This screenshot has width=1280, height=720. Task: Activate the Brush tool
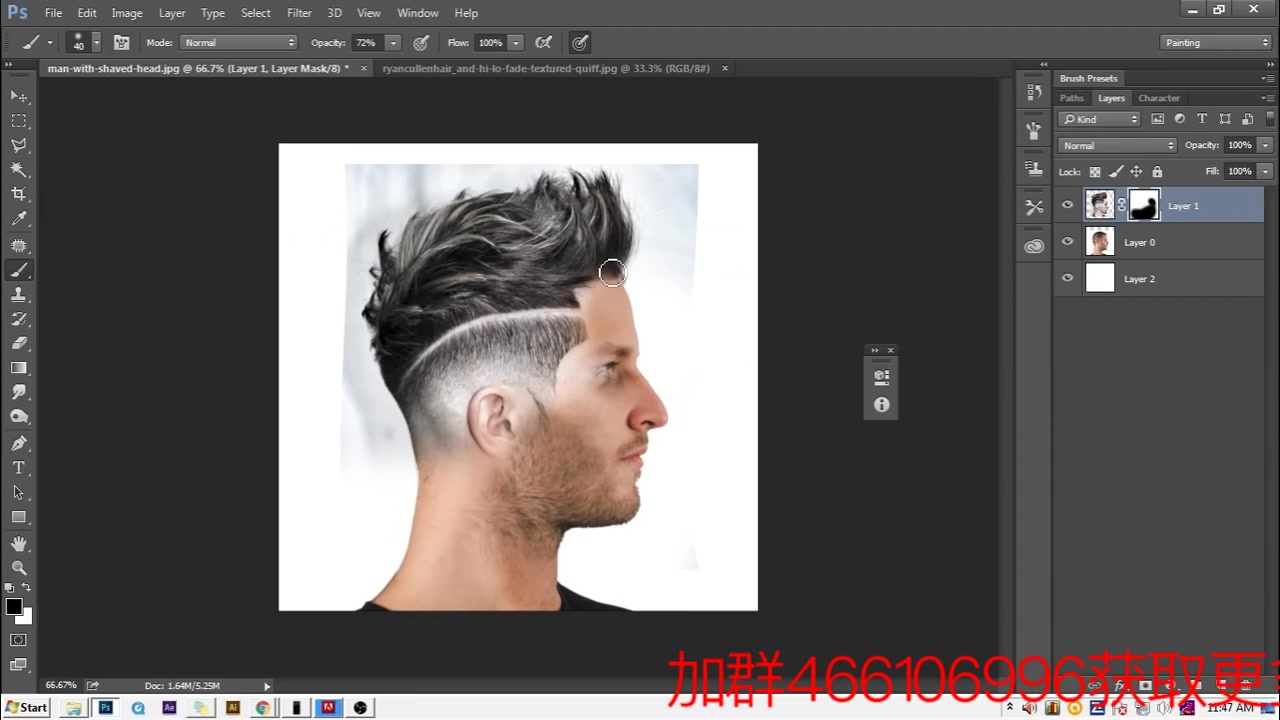tap(19, 269)
